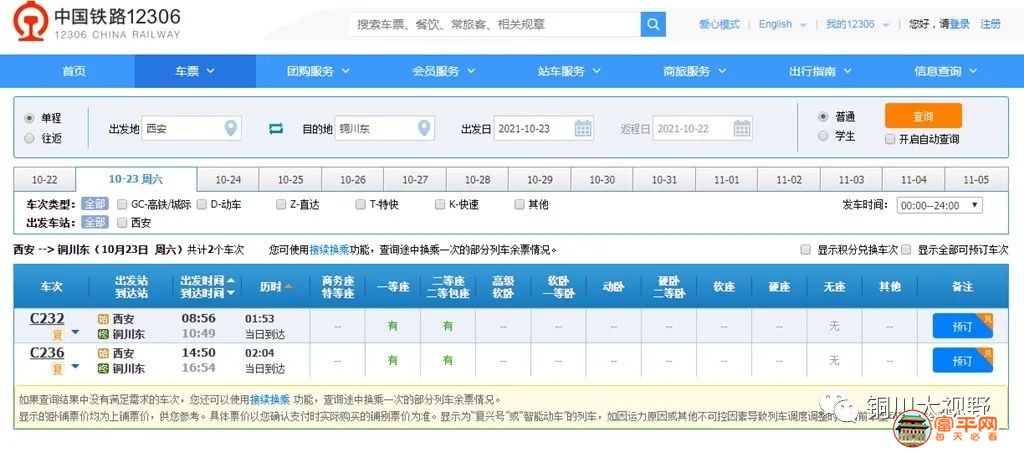Click the 登录 login link
Viewport: 1024px width, 453px height.
(959, 24)
